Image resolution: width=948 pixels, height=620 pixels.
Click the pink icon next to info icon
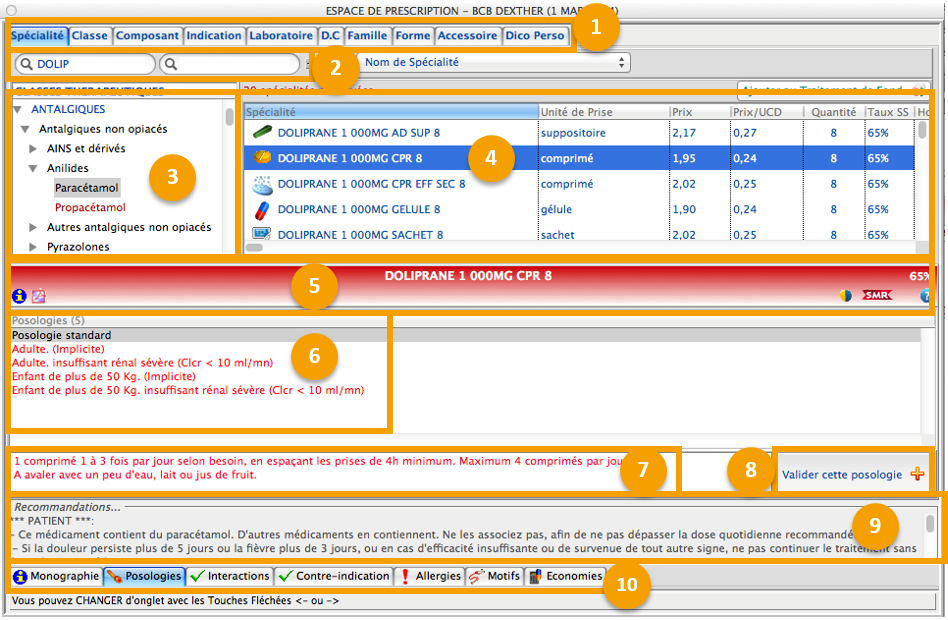(x=39, y=296)
